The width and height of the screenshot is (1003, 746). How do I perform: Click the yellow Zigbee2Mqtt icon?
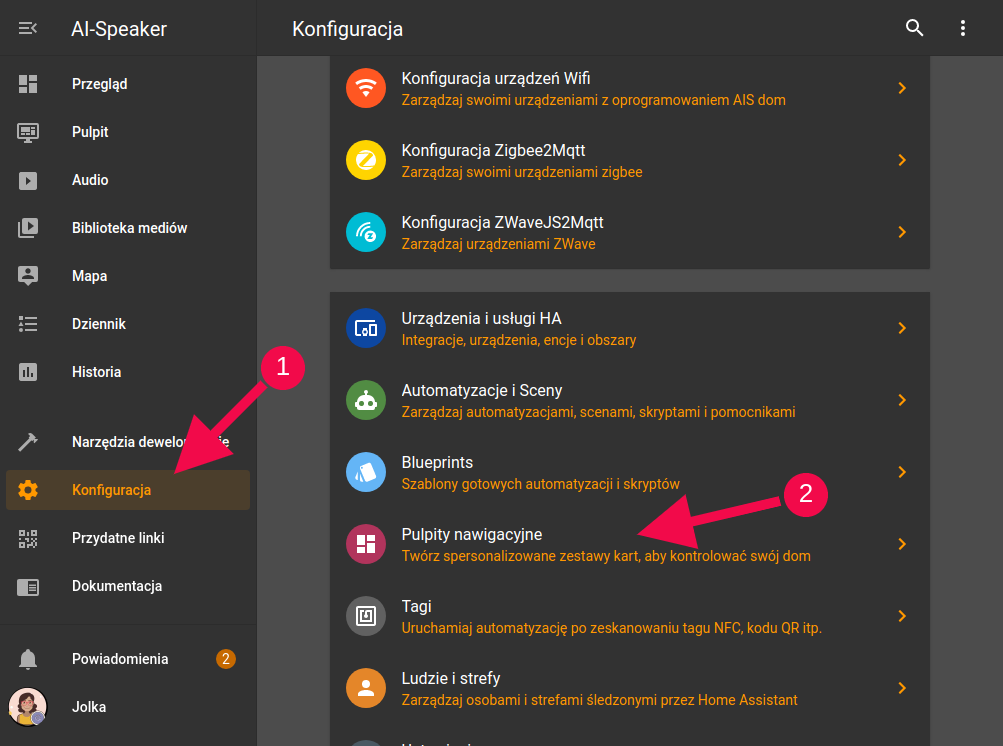click(x=366, y=160)
